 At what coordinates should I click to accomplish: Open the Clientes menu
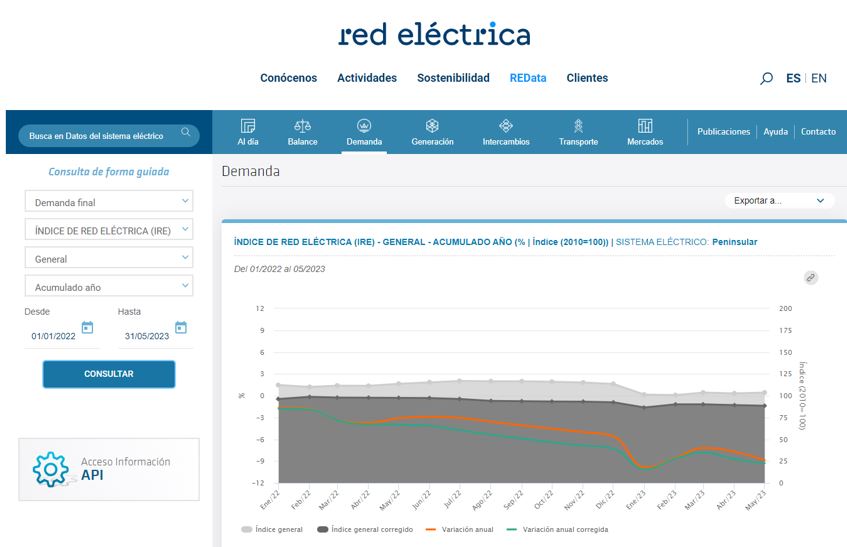pyautogui.click(x=587, y=78)
